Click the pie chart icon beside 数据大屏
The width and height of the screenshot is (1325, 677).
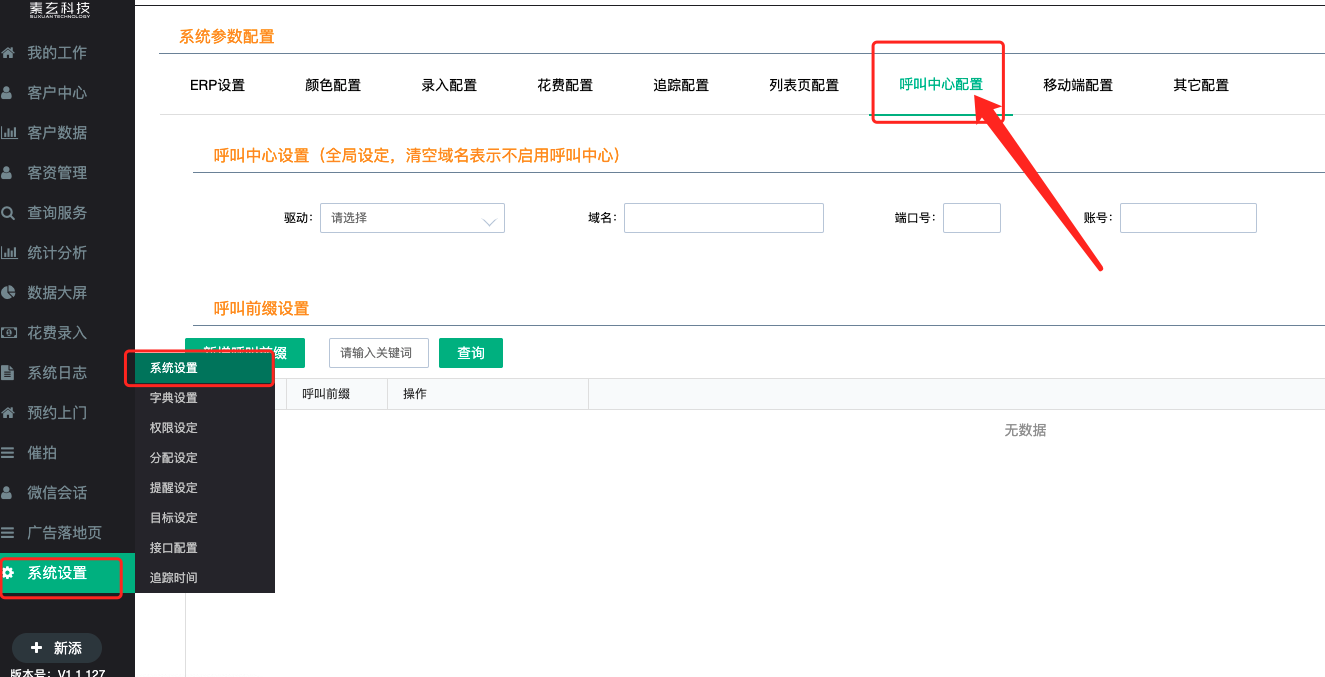click(8, 293)
